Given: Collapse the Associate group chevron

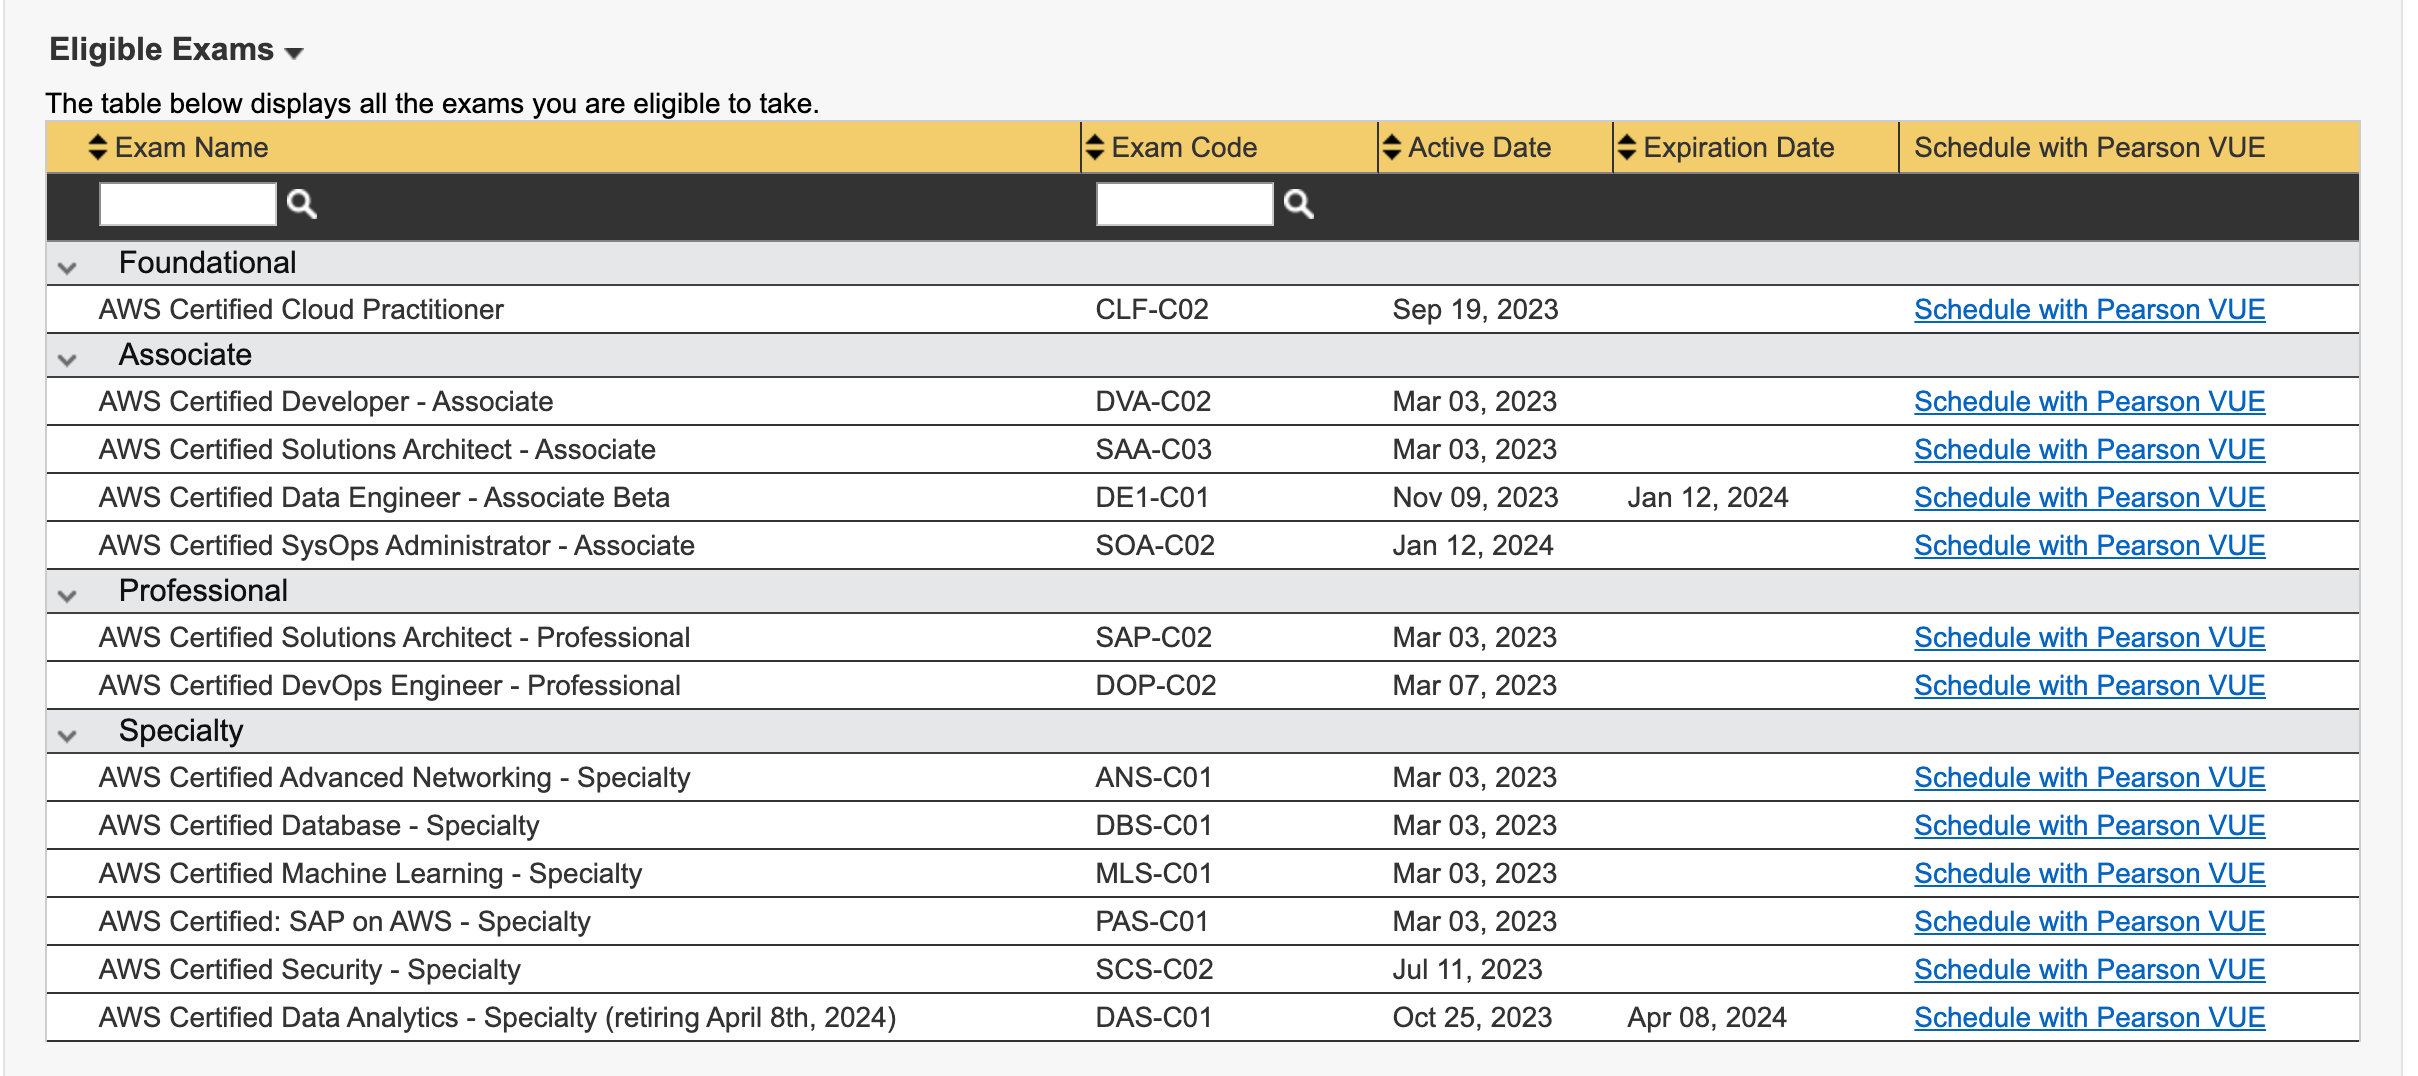Looking at the screenshot, I should [x=67, y=359].
